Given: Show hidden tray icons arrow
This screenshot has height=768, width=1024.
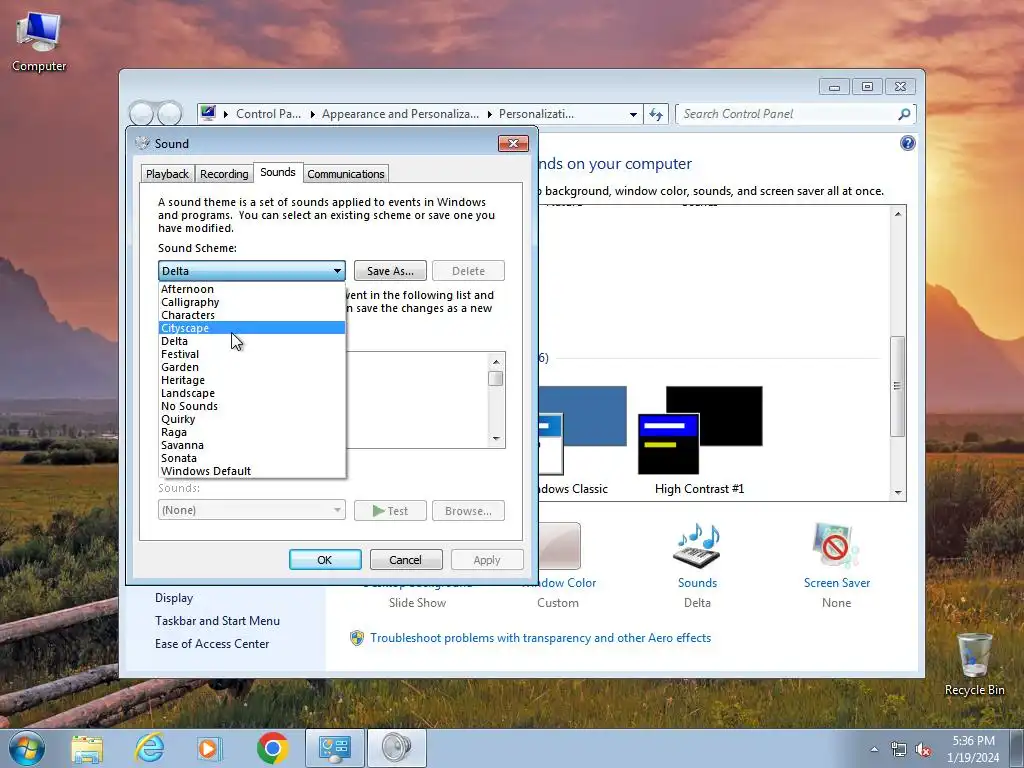Looking at the screenshot, I should (x=874, y=749).
